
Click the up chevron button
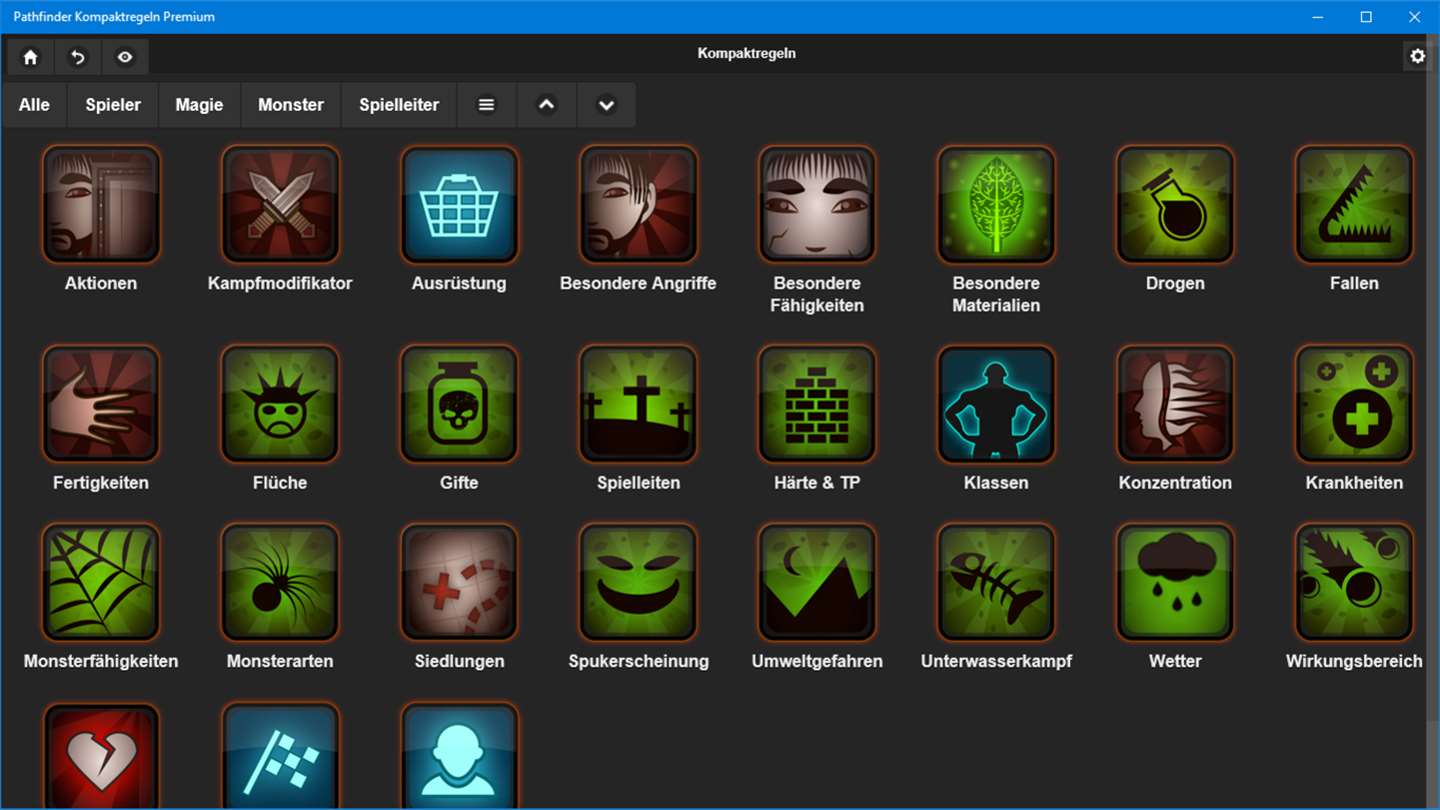[546, 105]
